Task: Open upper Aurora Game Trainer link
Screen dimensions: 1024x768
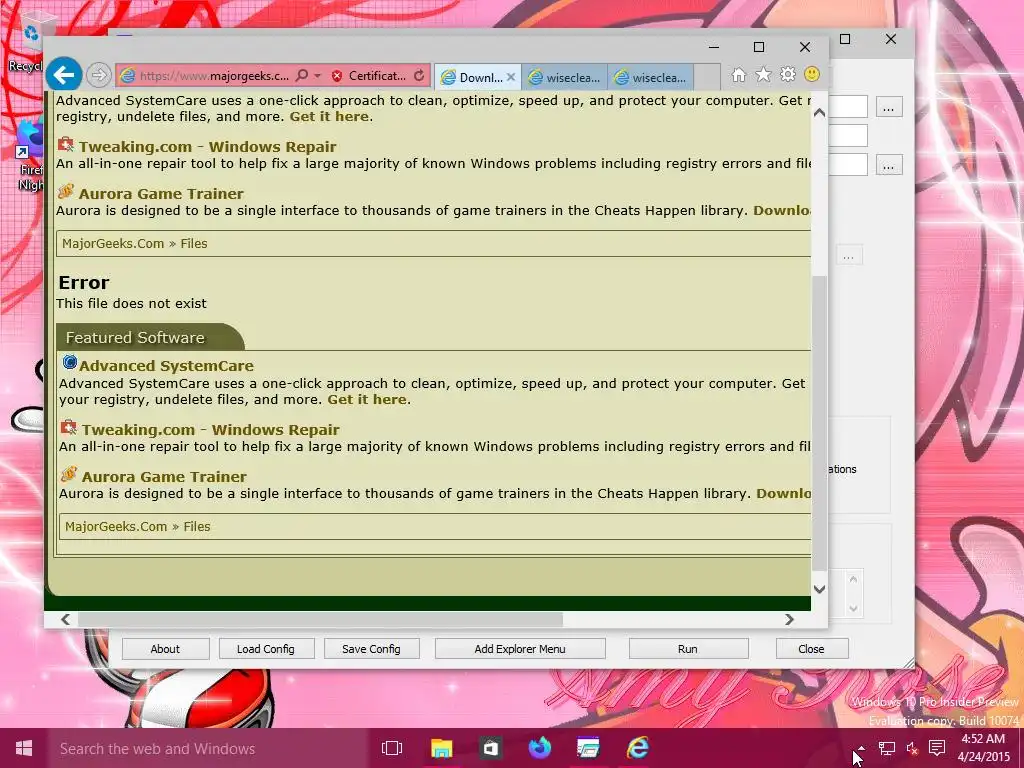Action: click(161, 194)
